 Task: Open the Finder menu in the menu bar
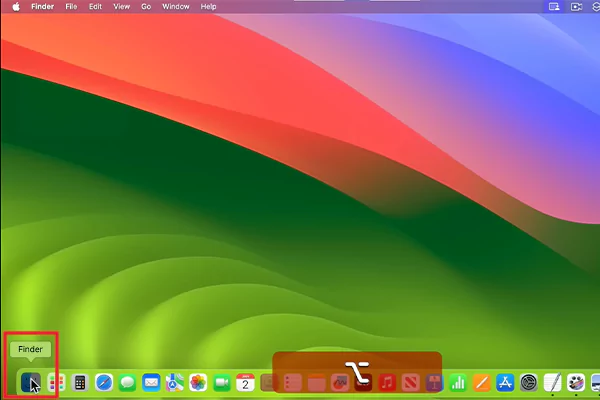point(42,7)
